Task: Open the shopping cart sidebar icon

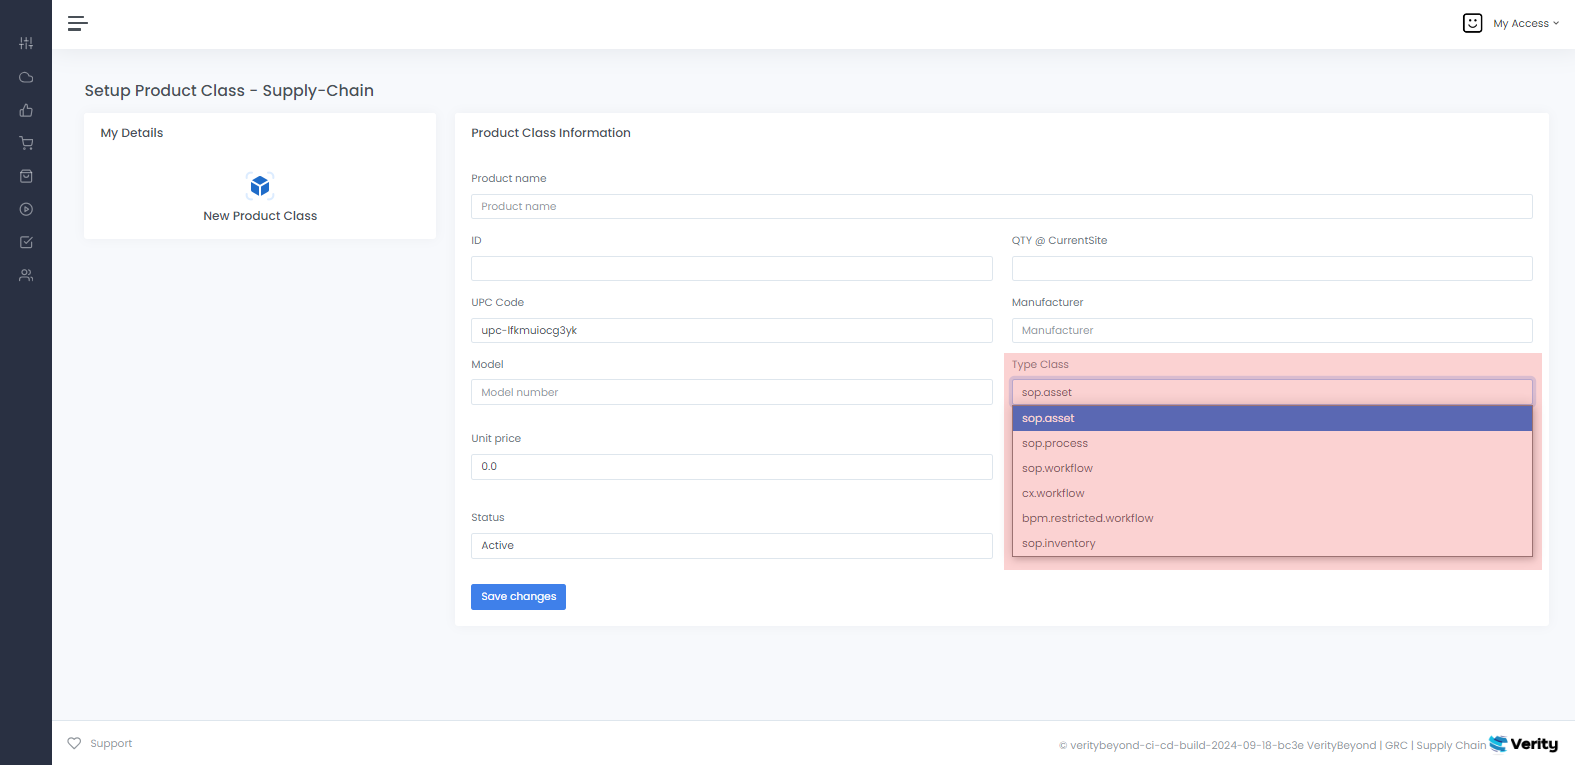Action: (x=26, y=143)
